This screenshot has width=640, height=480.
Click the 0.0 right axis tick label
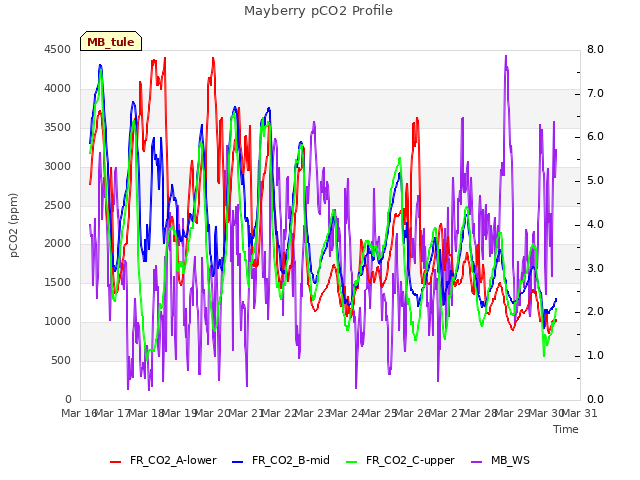[x=595, y=400]
